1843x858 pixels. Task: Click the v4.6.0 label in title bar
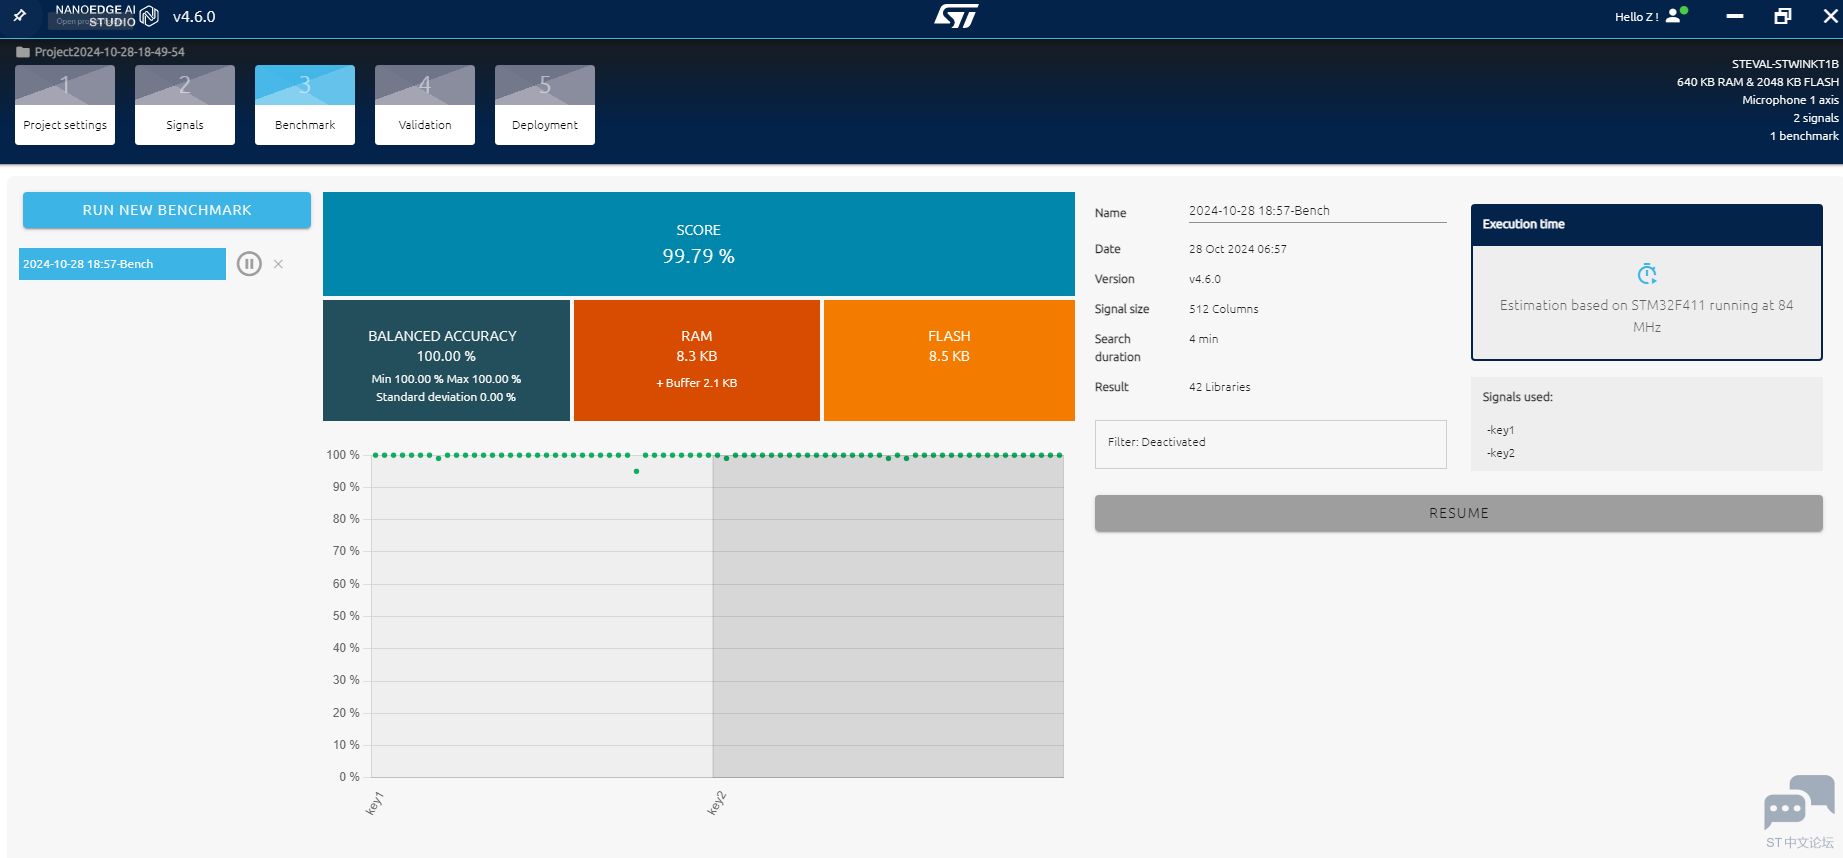click(x=194, y=17)
